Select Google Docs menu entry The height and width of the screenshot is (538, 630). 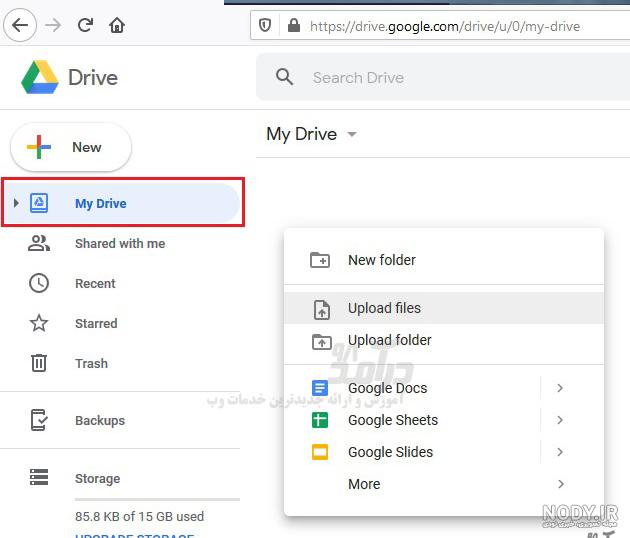click(444, 388)
